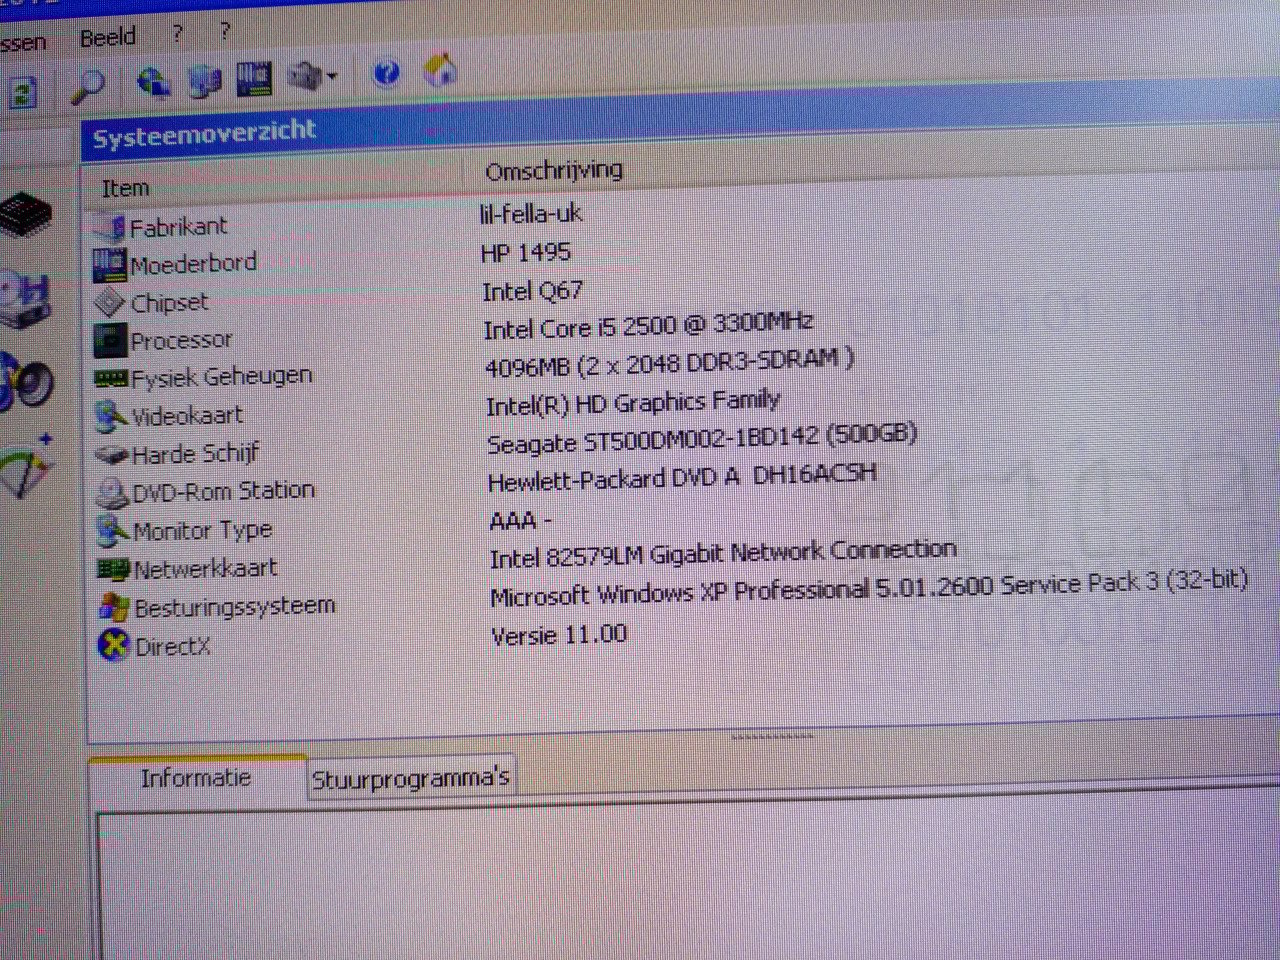Select the value Intel Q67
1280x960 pixels.
(532, 291)
